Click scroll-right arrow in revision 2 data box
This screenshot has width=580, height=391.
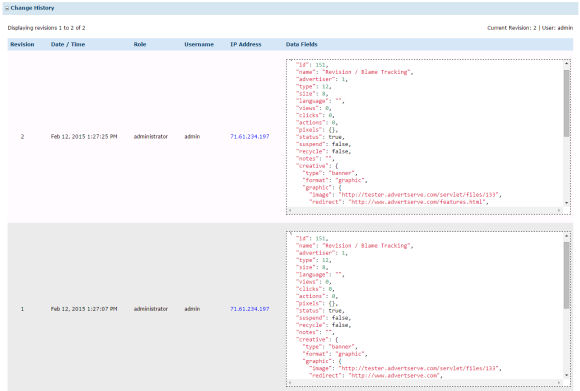coord(559,210)
